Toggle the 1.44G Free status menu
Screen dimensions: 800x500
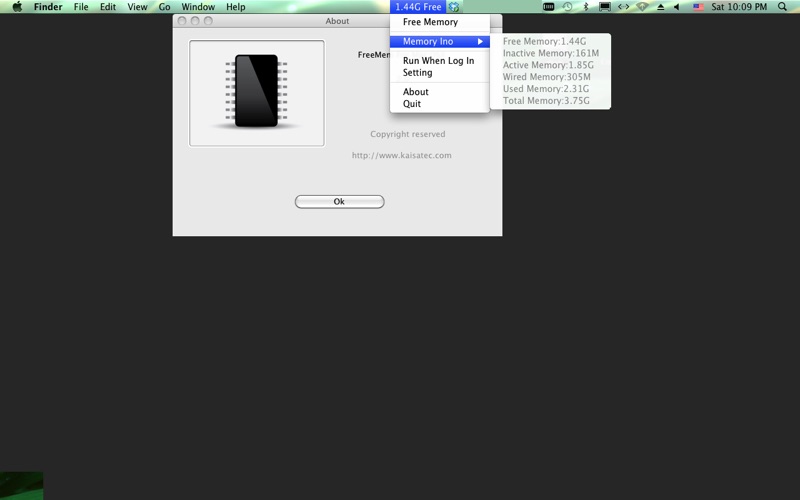point(418,7)
